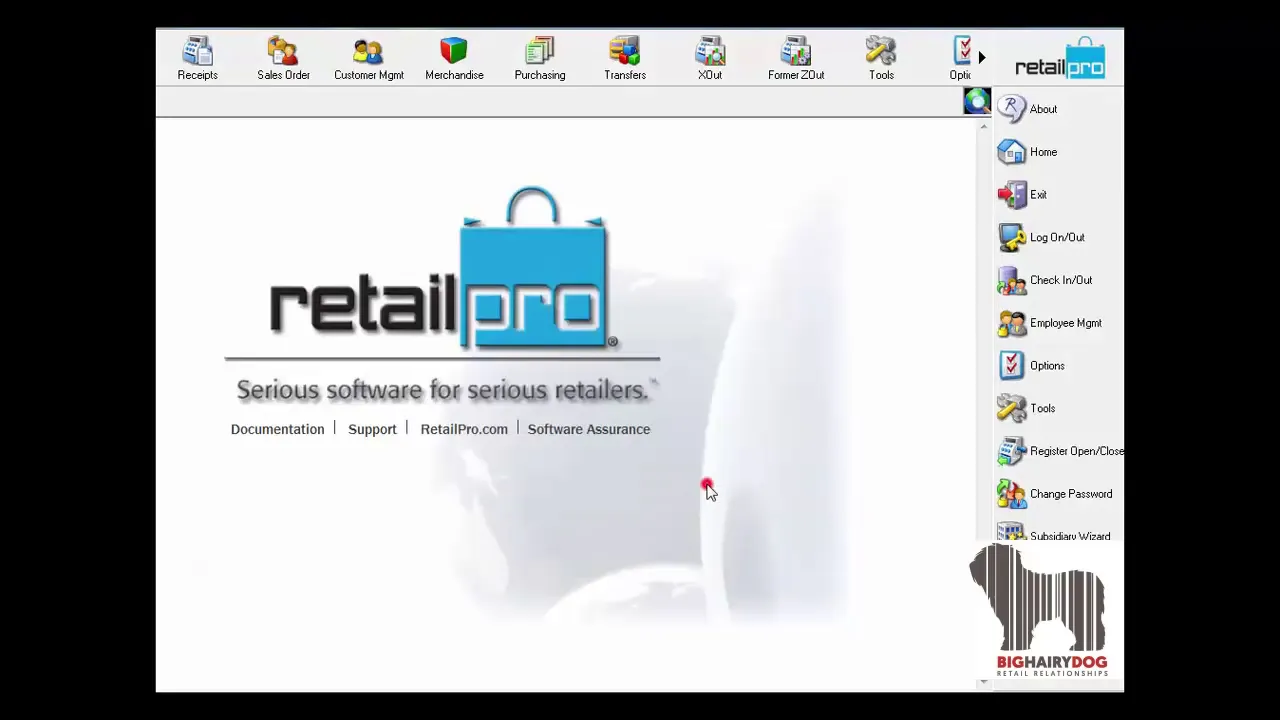Screen dimensions: 1280x720
Task: Click the Retail Pro logo top right
Action: [1060, 59]
